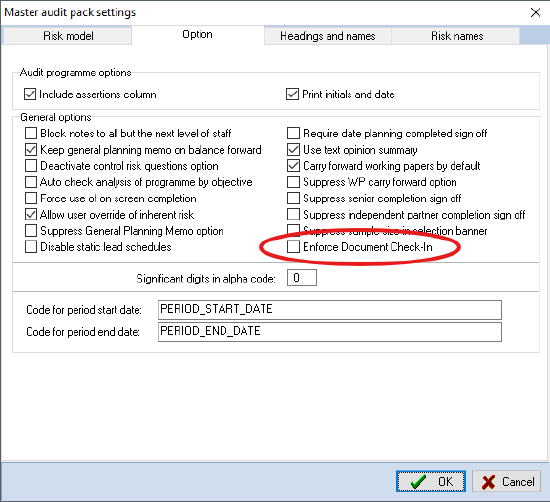Check Deactivate control risk questions option
Screen dimensions: 550x502
[31, 166]
